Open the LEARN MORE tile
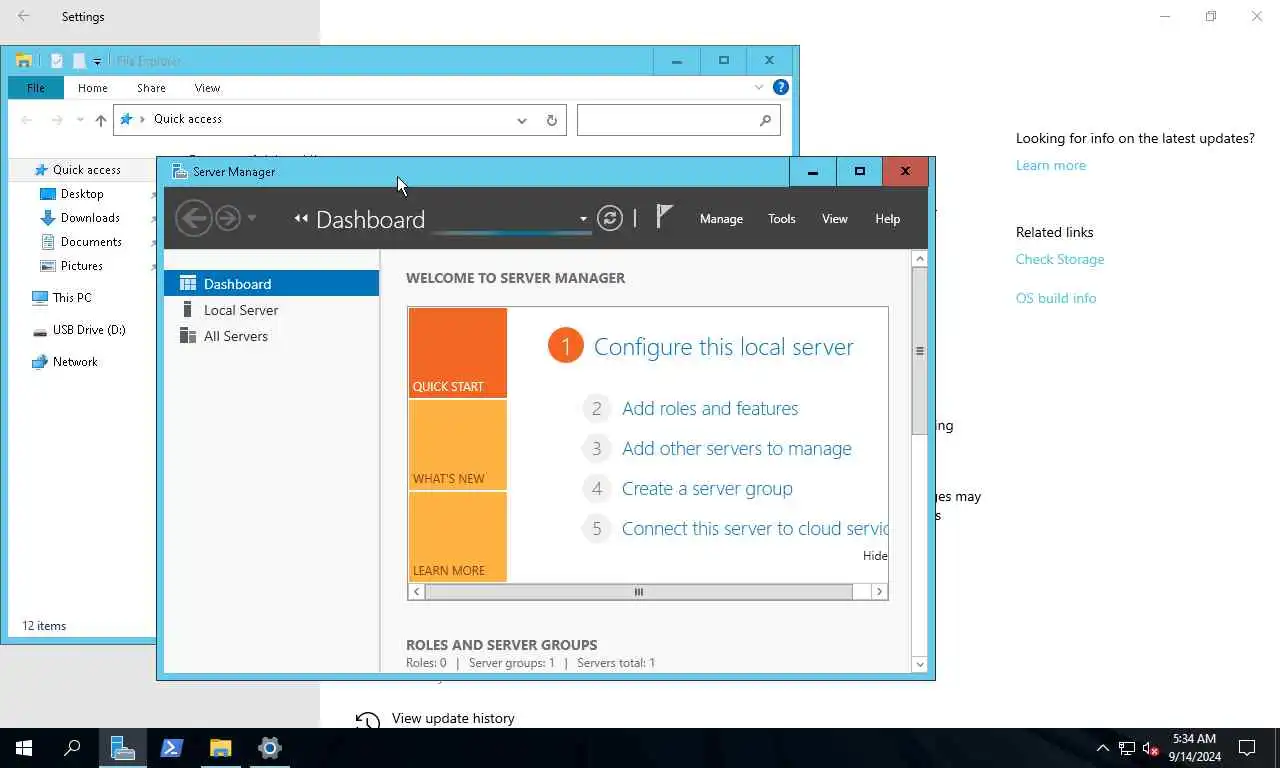Screen dimensions: 1280x768 (457, 537)
